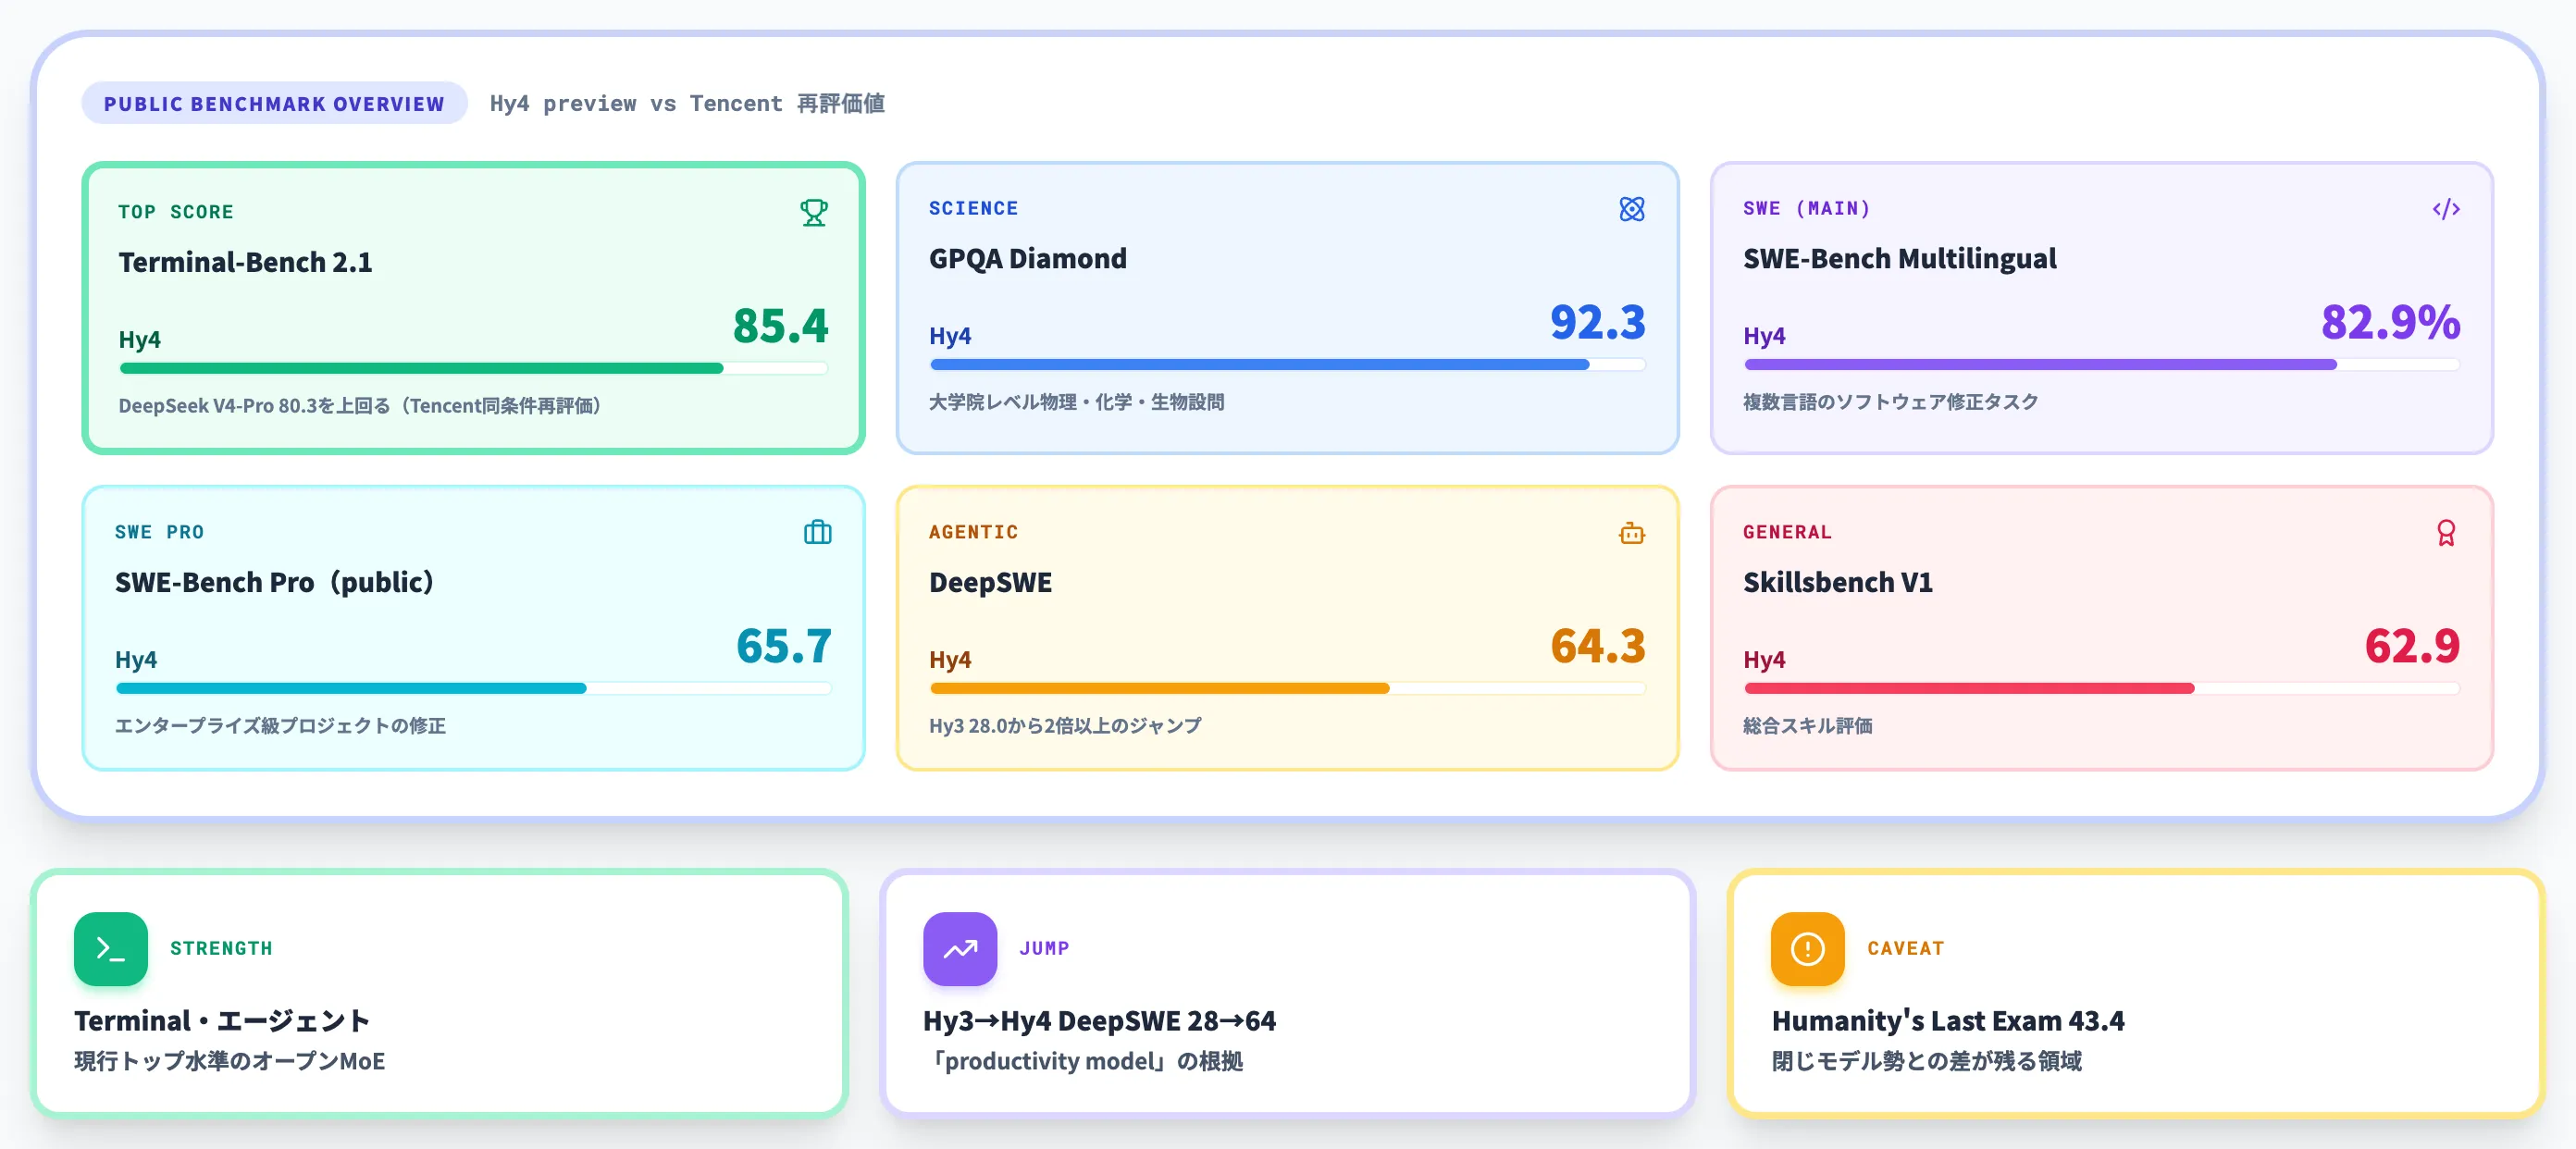Image resolution: width=2576 pixels, height=1149 pixels.
Task: Click the CAVEAT label
Action: tap(1905, 948)
